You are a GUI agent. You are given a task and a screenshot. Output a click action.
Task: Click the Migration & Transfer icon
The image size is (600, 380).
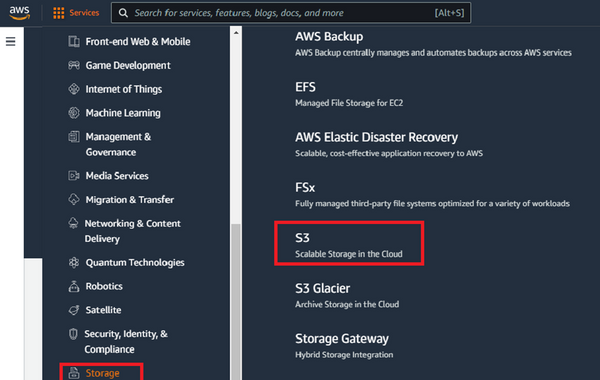74,199
